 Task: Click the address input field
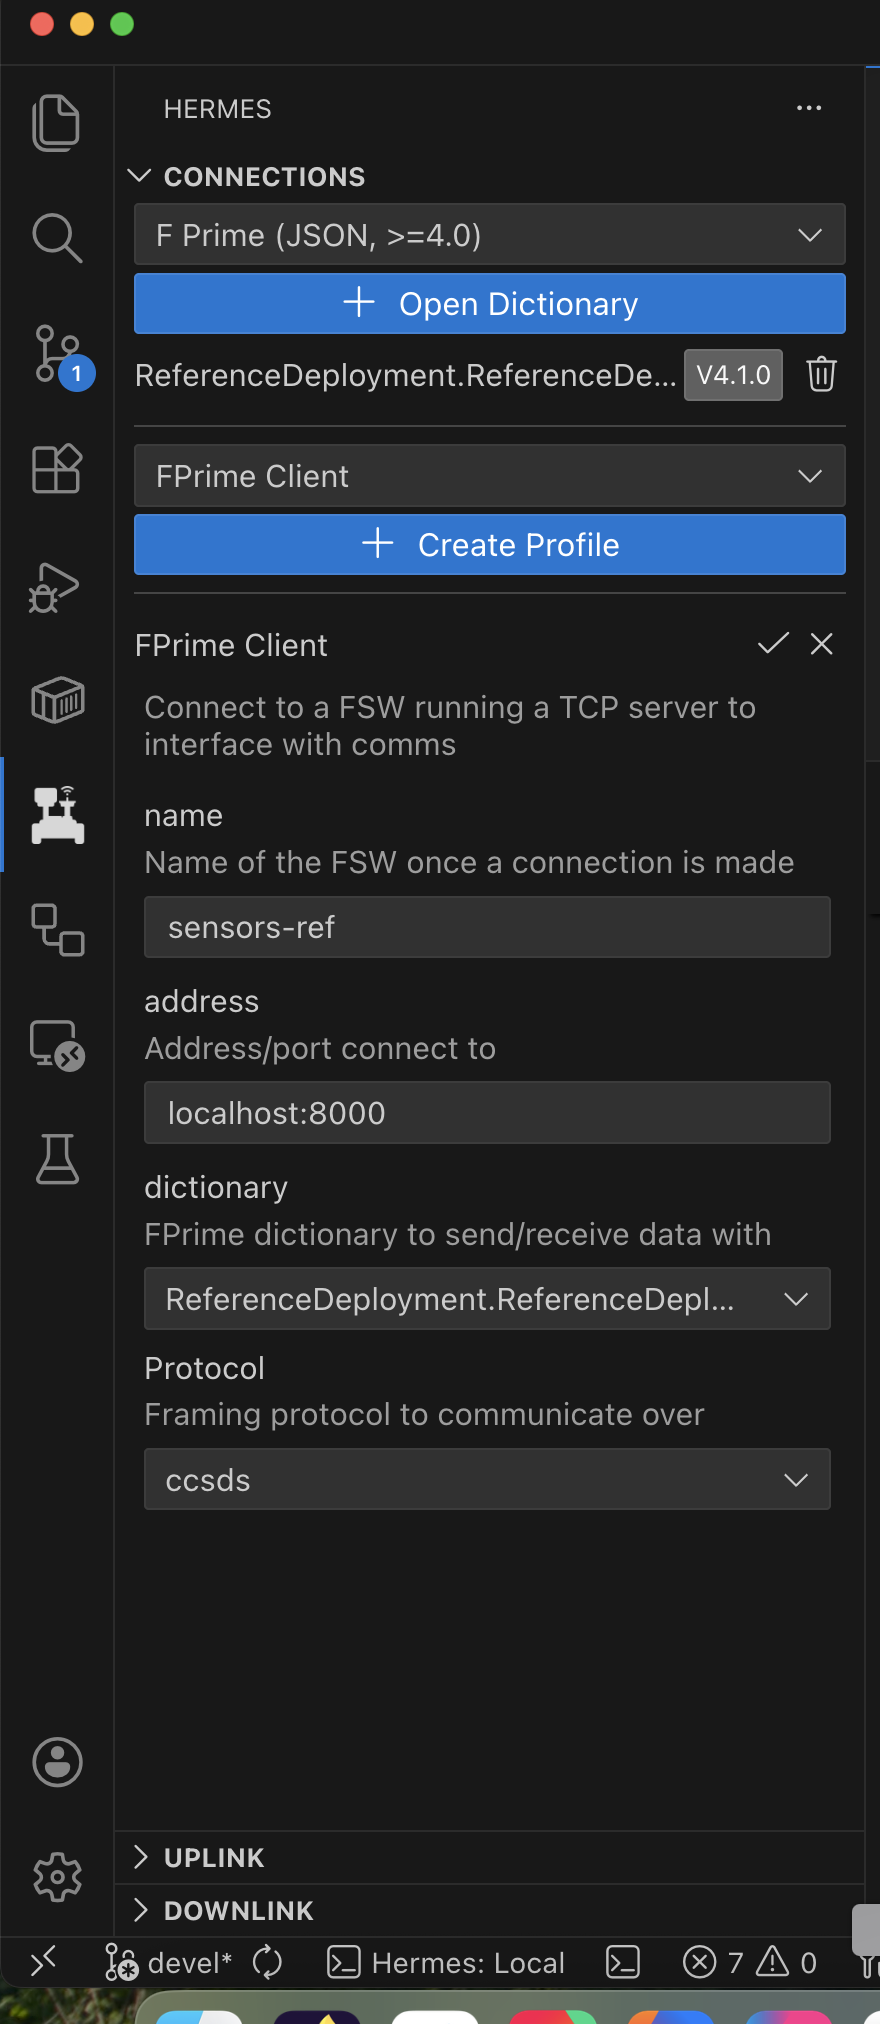coord(487,1113)
